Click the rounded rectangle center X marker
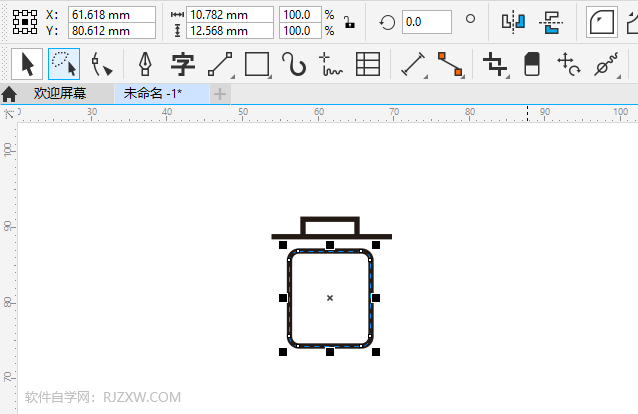 click(330, 298)
